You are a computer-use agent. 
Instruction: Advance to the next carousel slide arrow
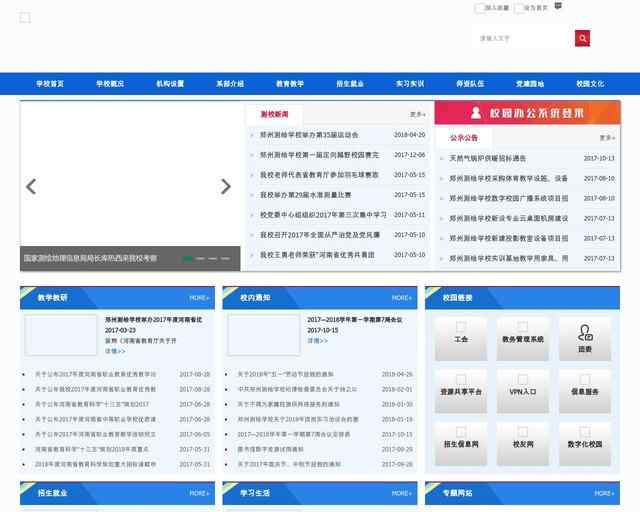[225, 187]
